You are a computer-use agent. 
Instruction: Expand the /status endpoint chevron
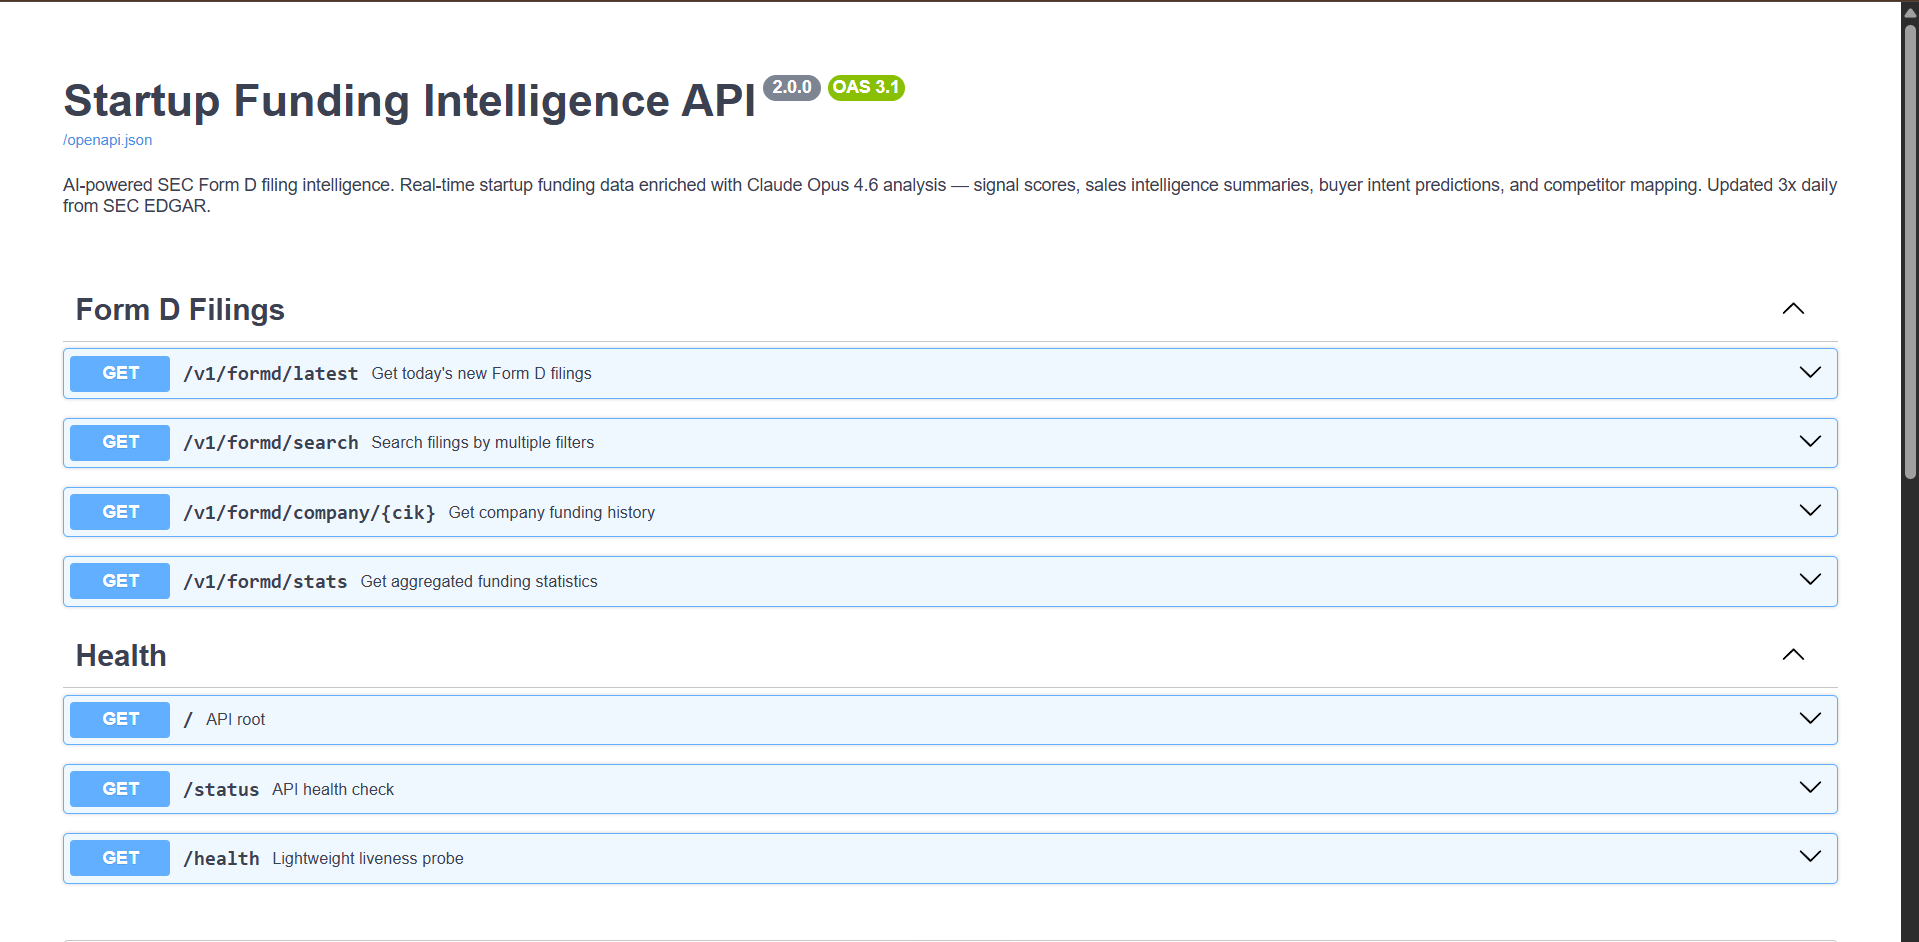[x=1810, y=787]
